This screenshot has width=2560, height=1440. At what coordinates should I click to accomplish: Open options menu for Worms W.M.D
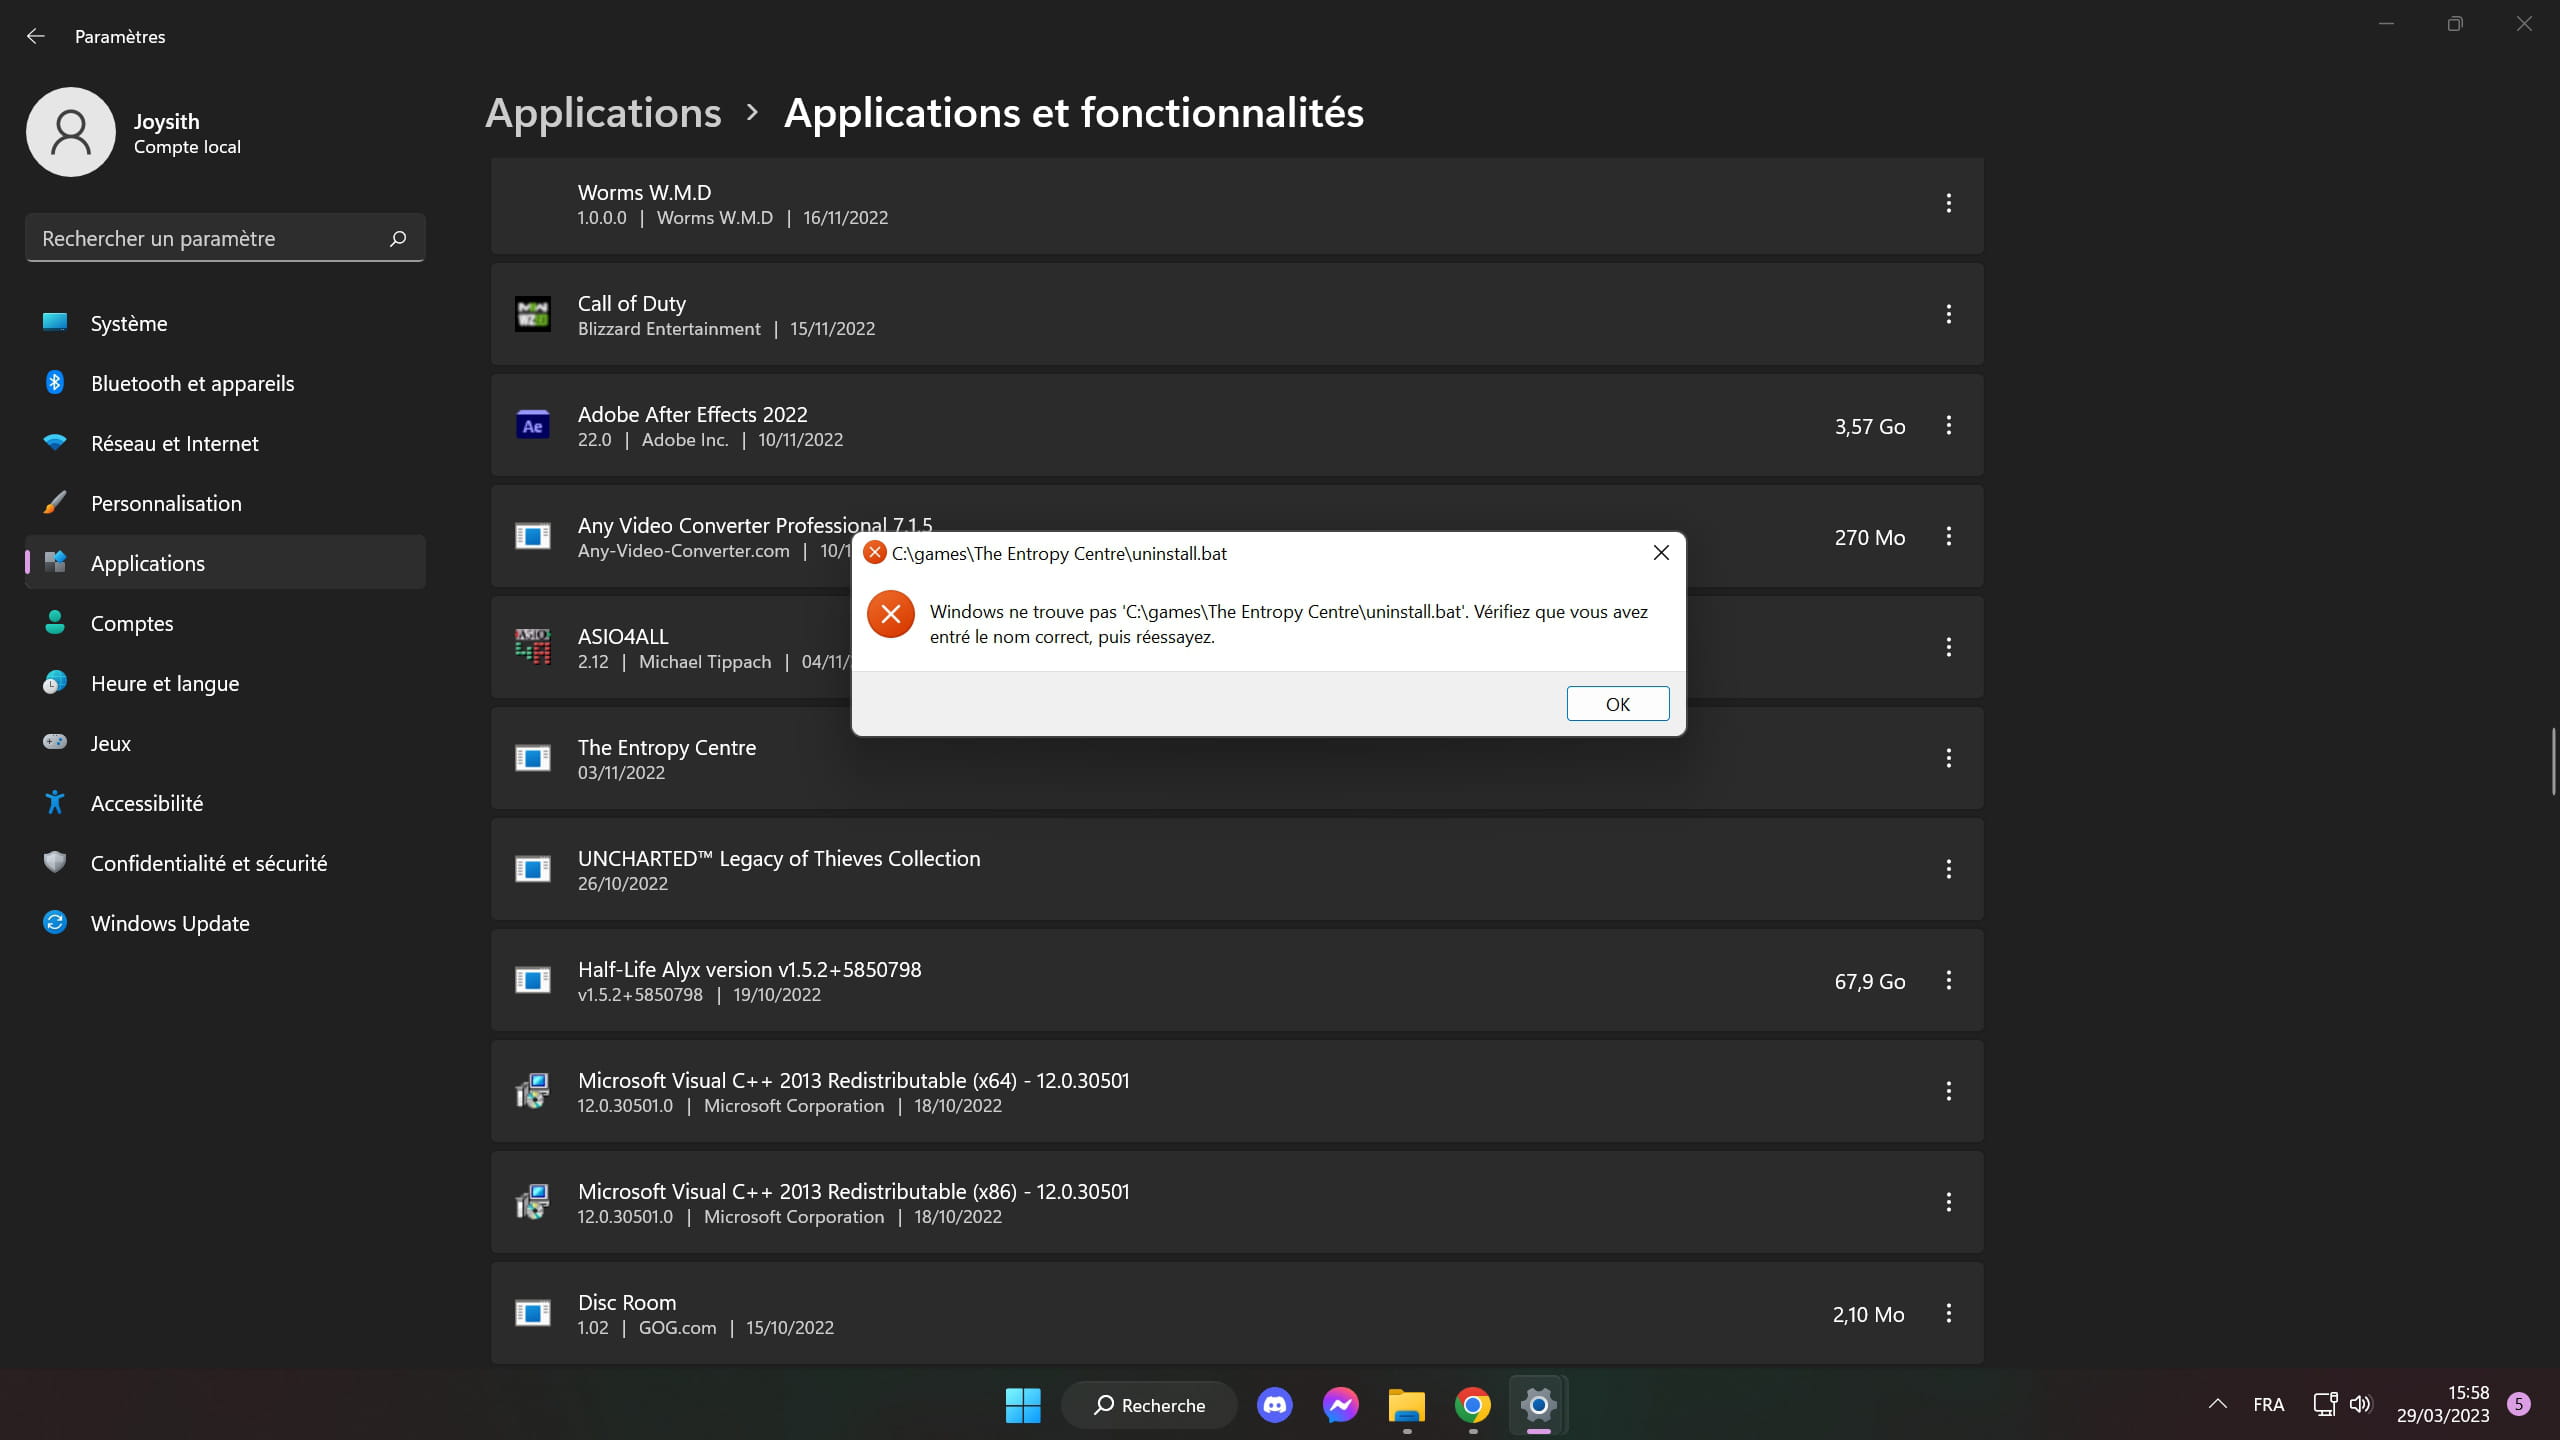1948,203
